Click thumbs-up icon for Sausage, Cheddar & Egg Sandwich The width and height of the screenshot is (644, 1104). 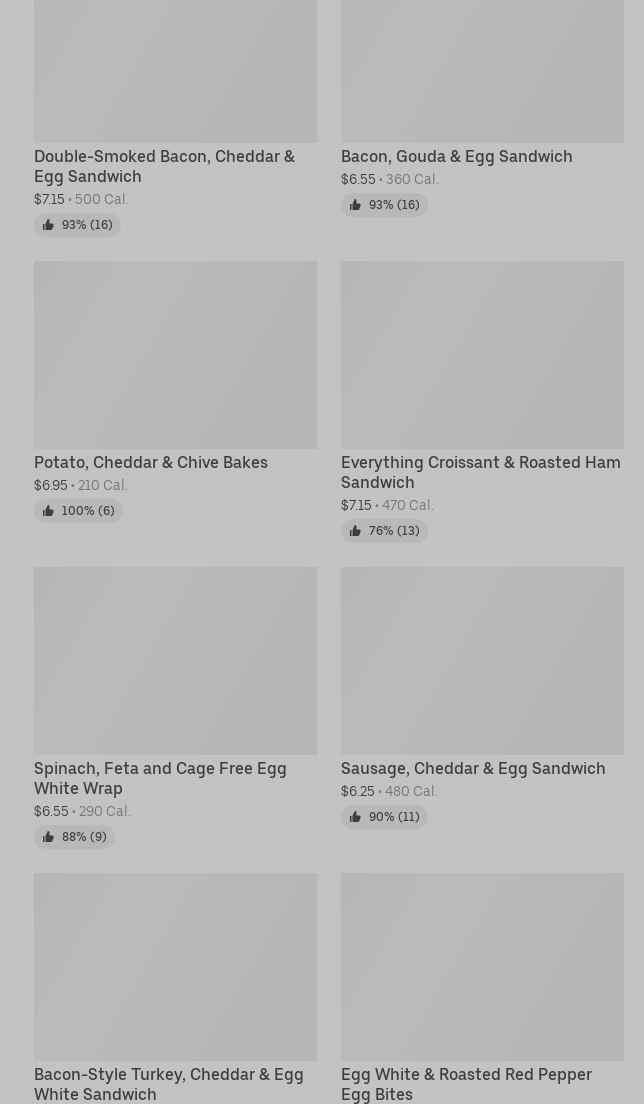[355, 817]
